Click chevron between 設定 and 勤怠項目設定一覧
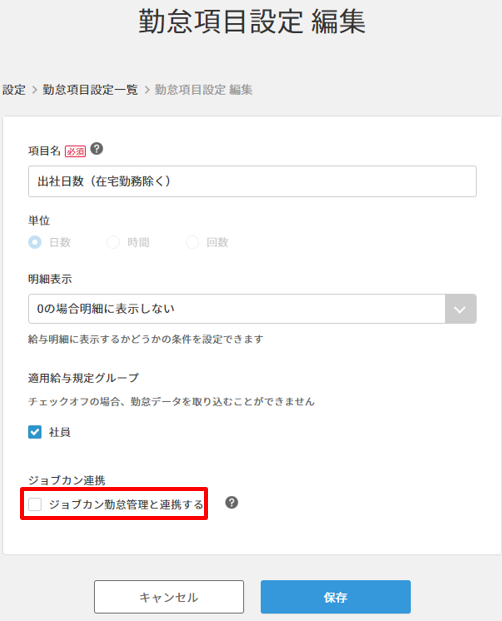The height and width of the screenshot is (621, 502). point(34,90)
